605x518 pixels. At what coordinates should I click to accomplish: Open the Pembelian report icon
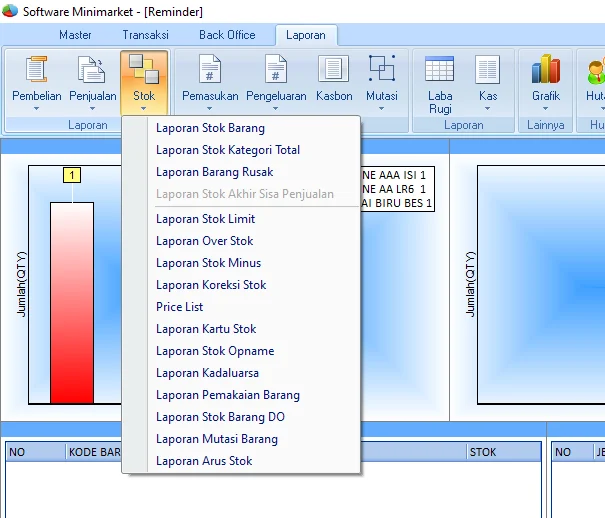tap(37, 69)
